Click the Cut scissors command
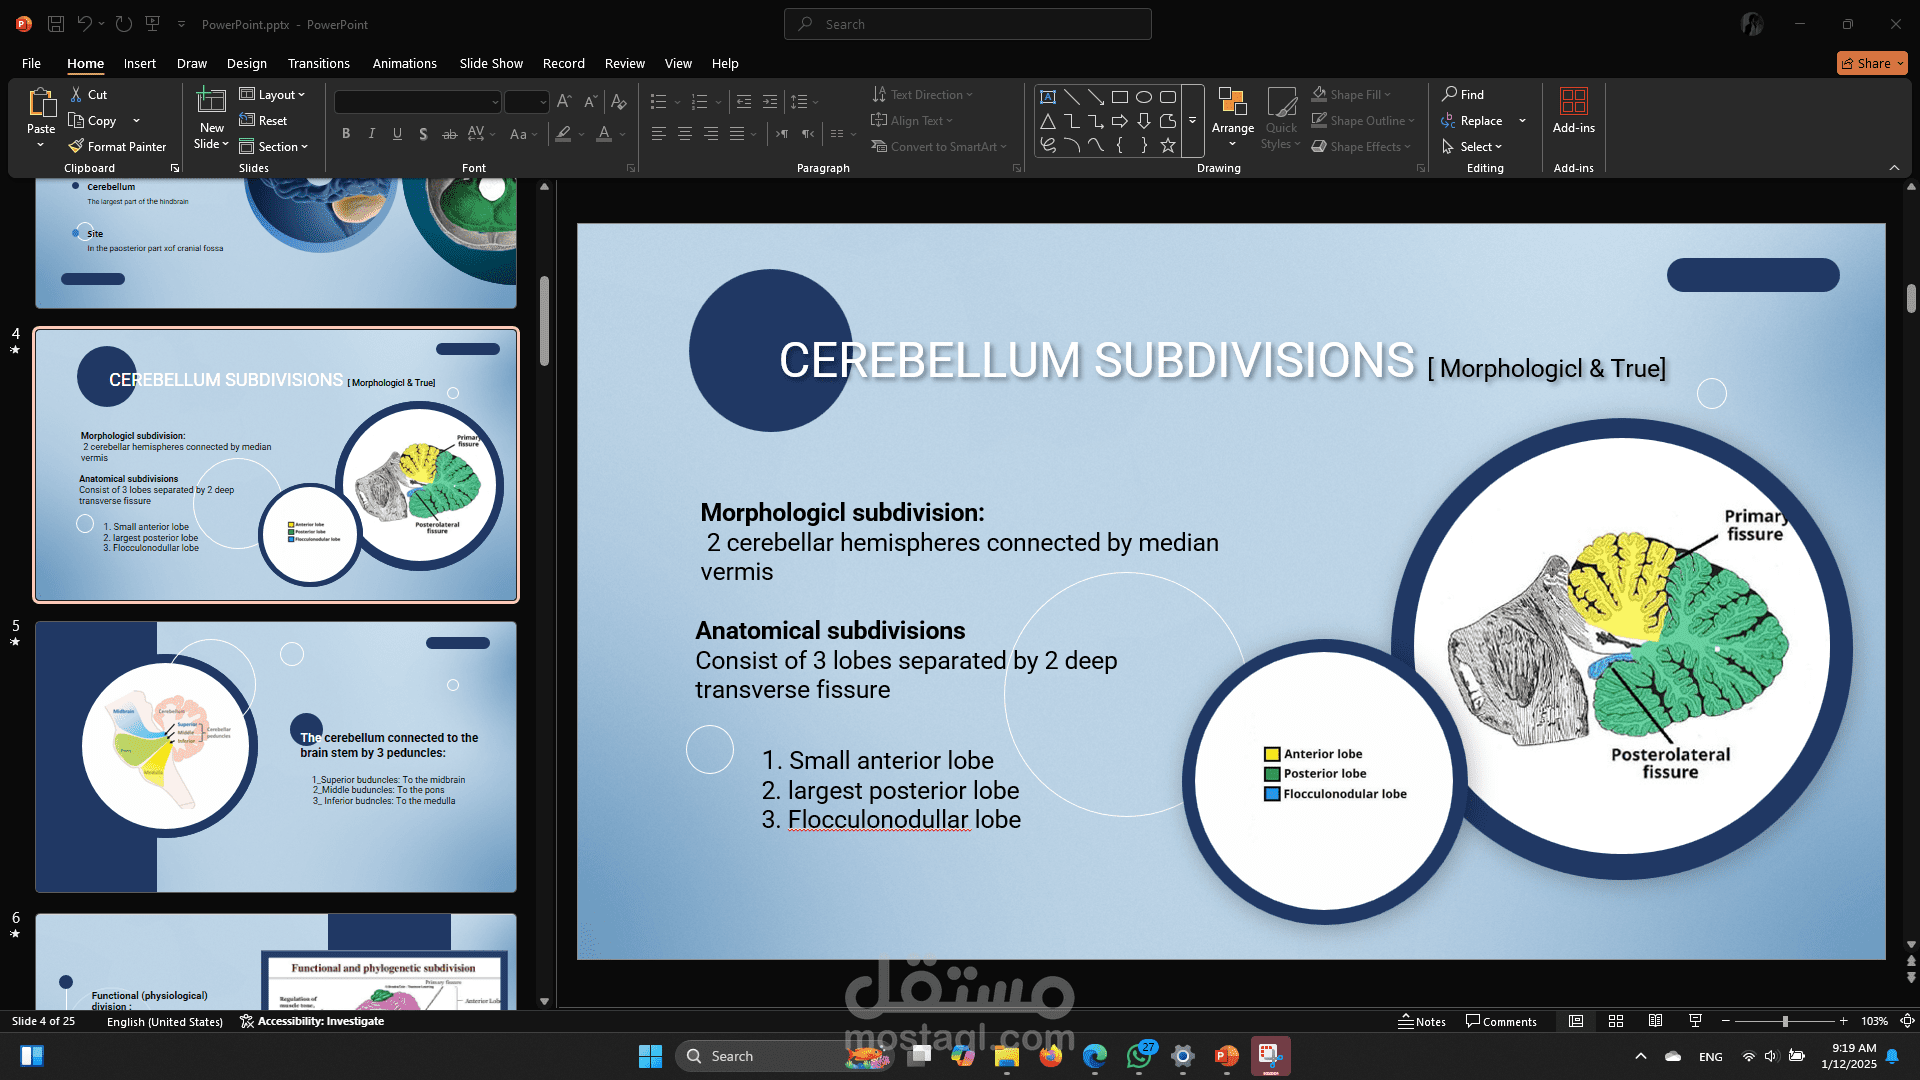Image resolution: width=1920 pixels, height=1080 pixels. 88,94
